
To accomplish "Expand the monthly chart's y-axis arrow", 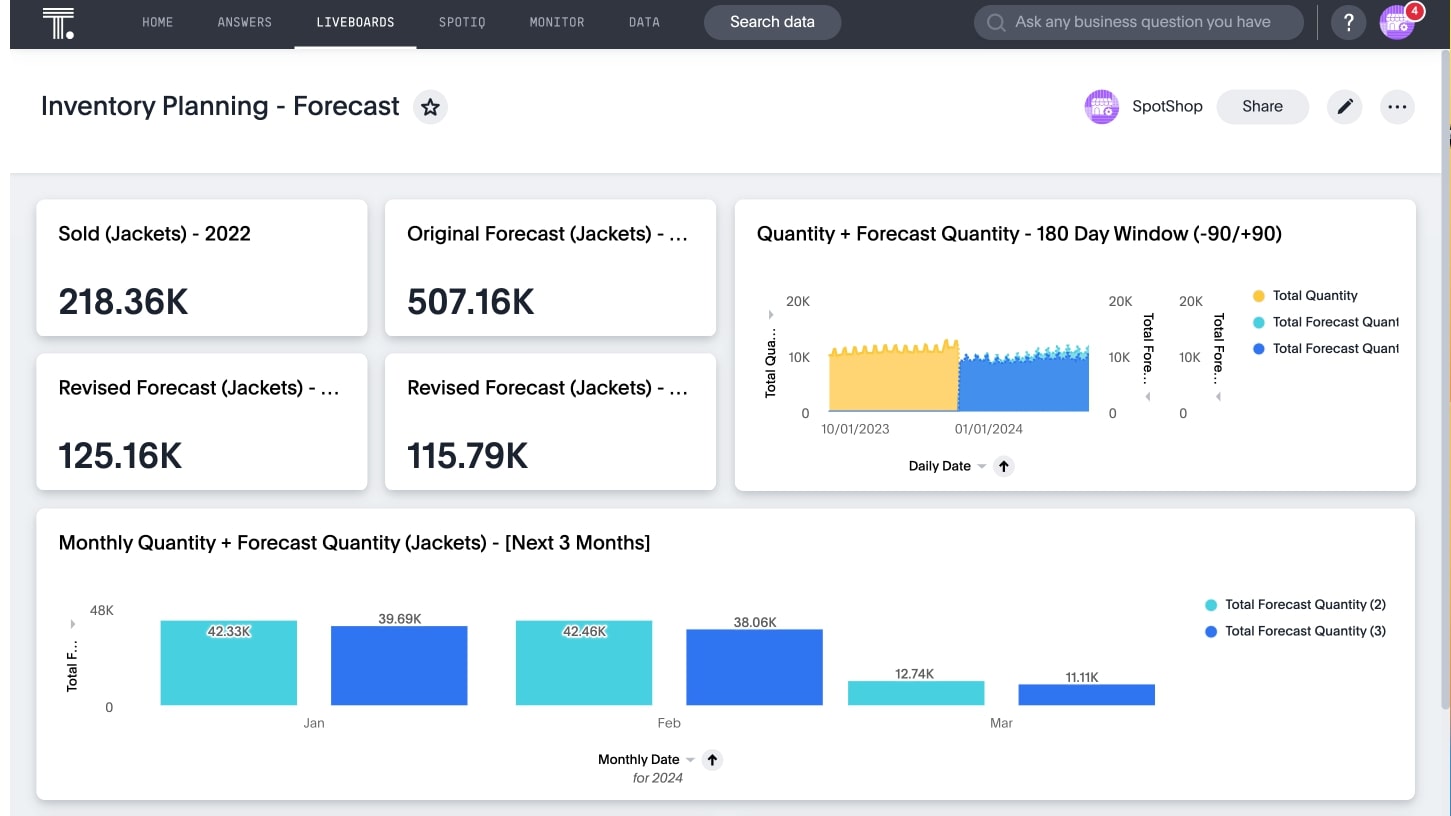I will (x=72, y=624).
